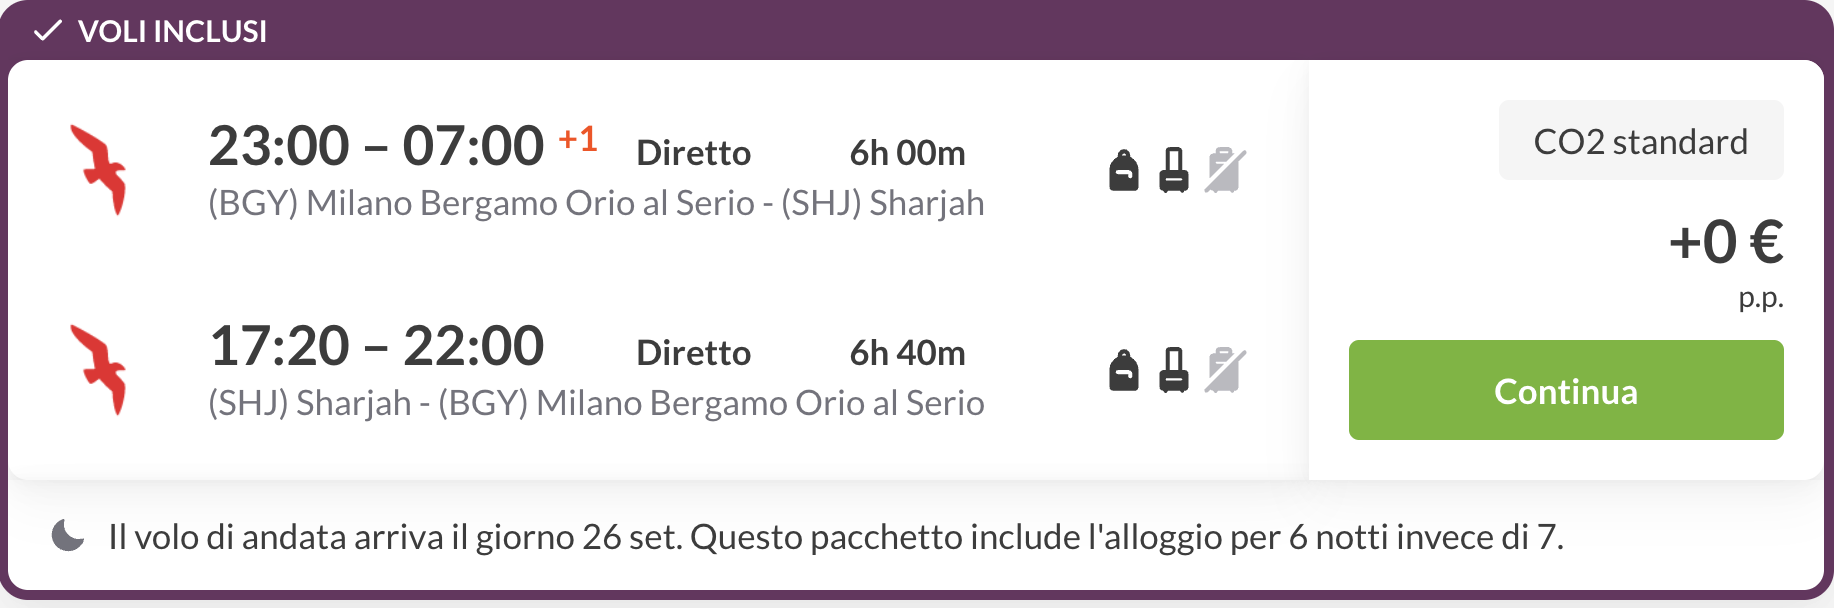Click the orange +1 next-day indicator

coord(578,138)
